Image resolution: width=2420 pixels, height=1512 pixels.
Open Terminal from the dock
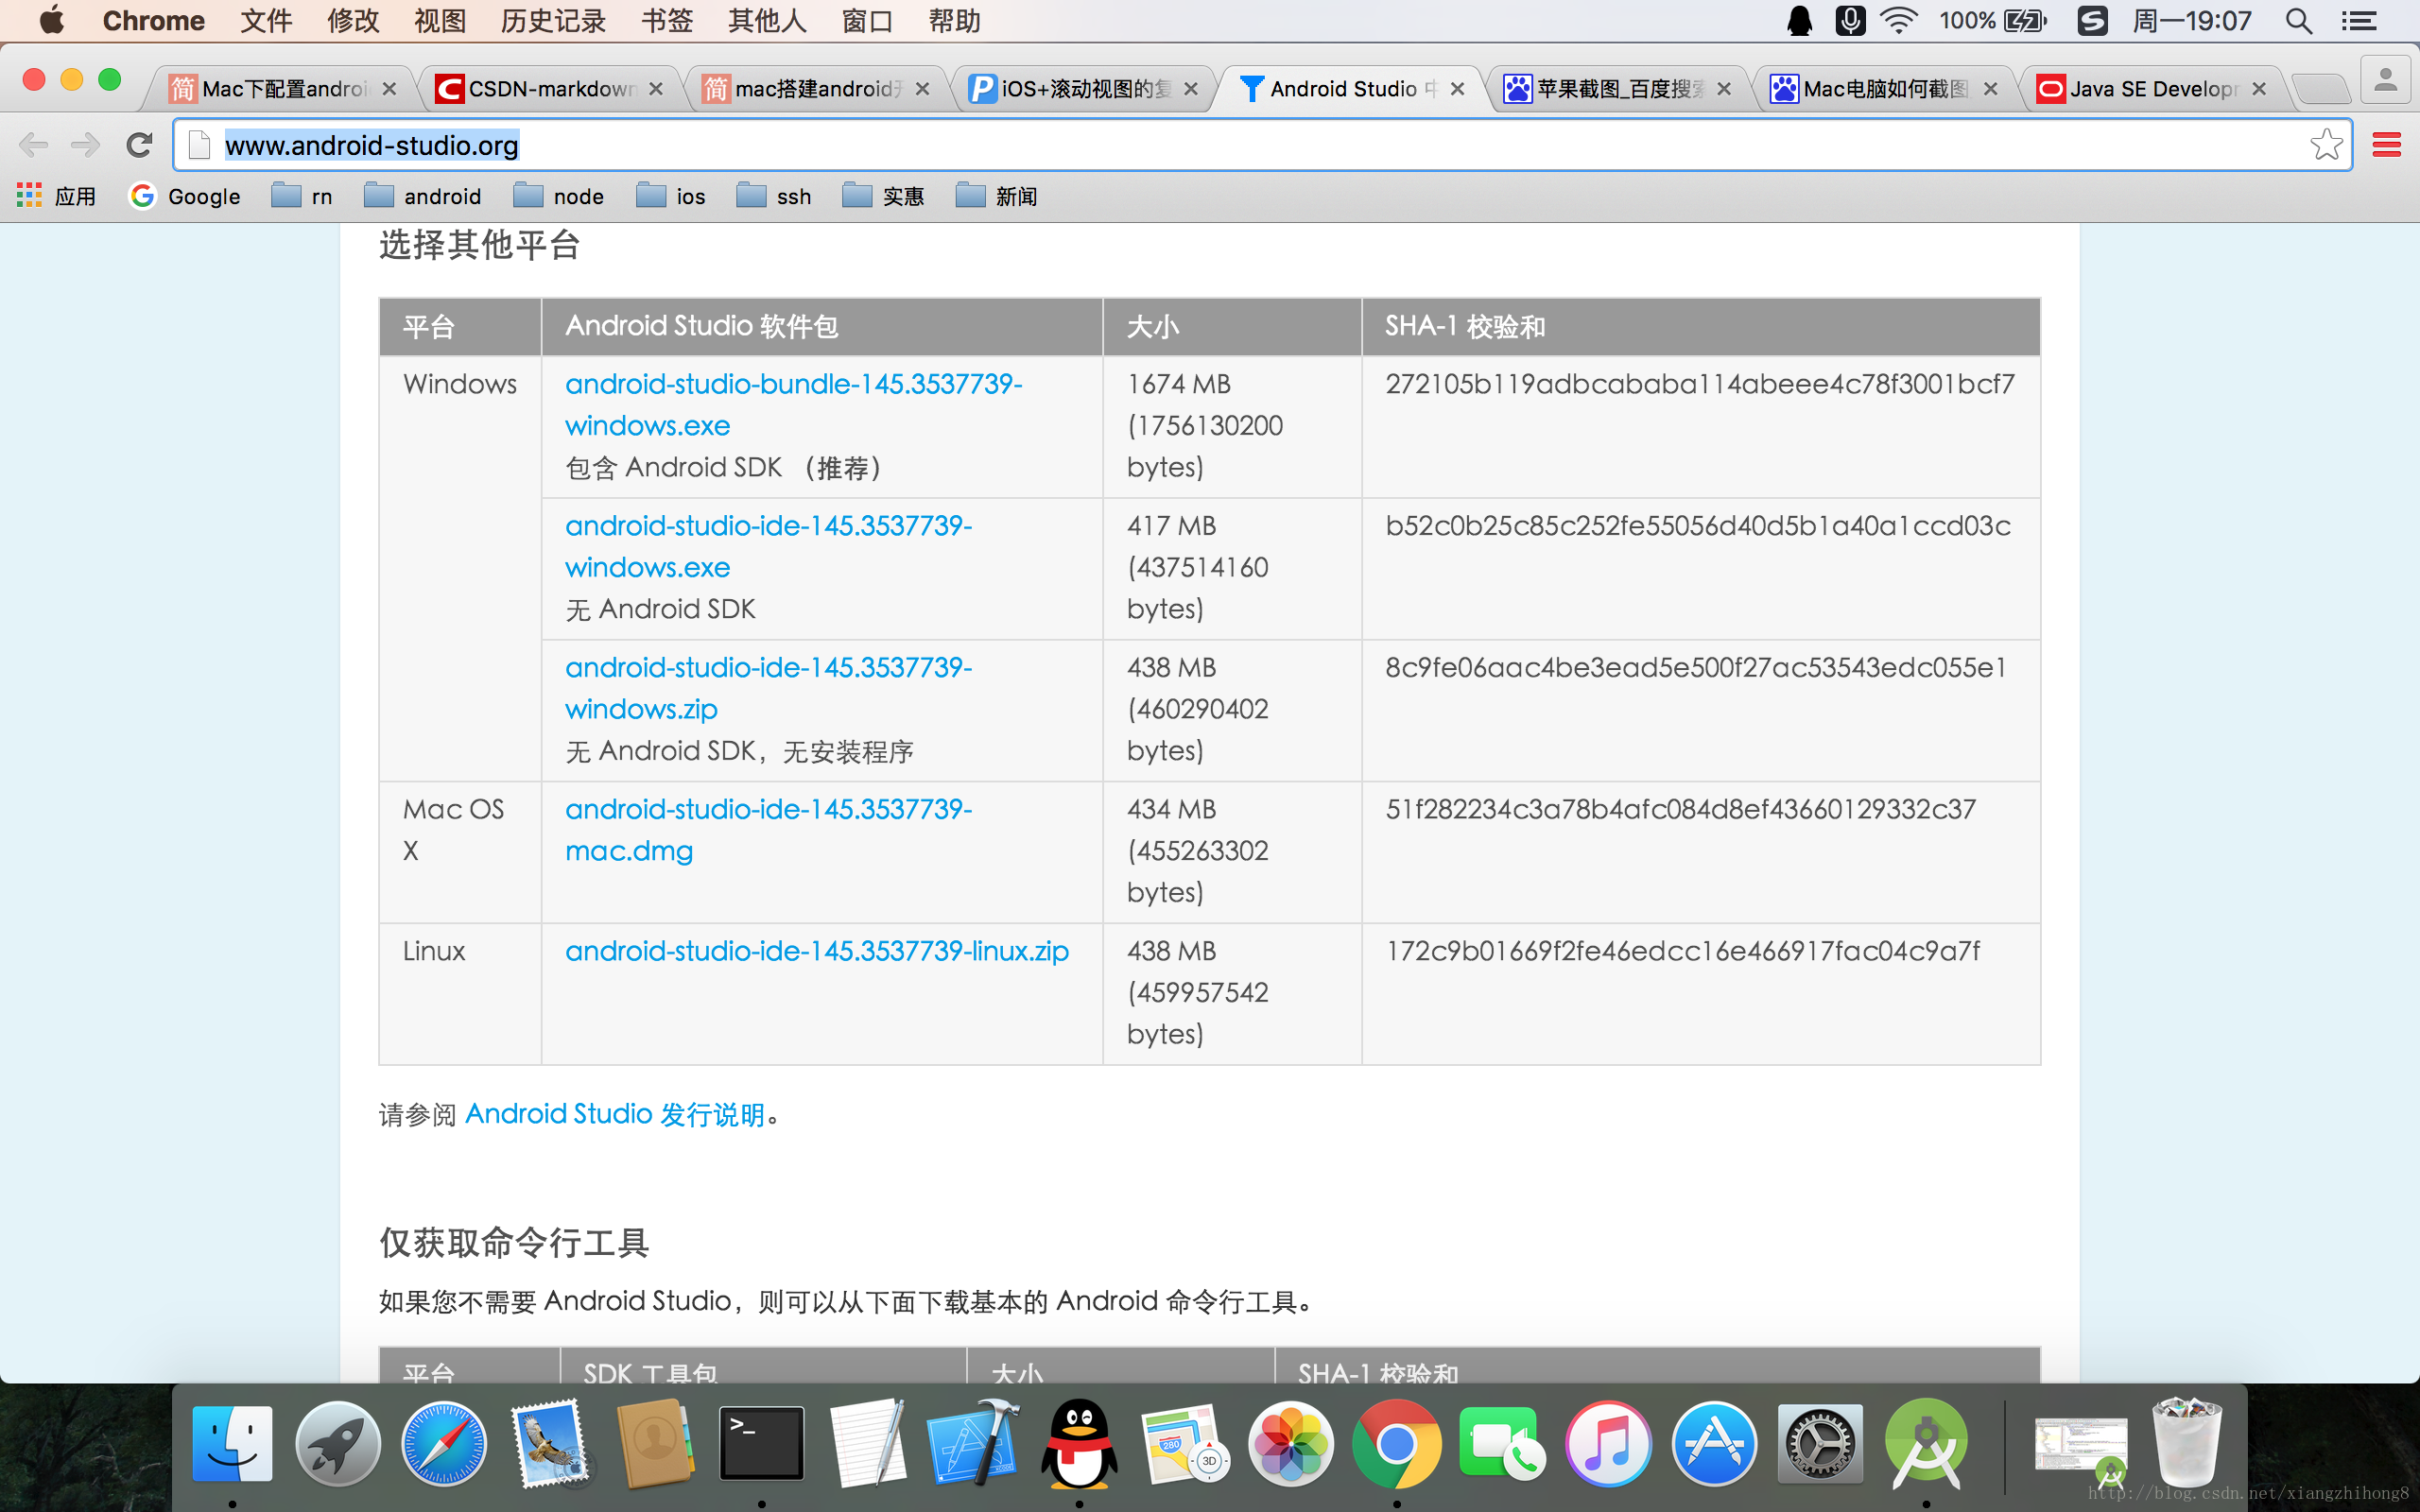762,1444
